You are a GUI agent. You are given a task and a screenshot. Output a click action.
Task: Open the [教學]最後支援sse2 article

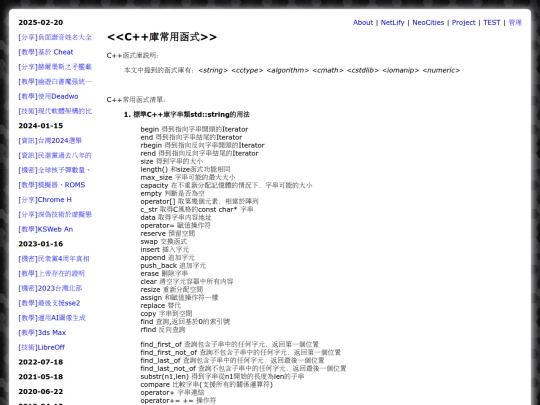pyautogui.click(x=49, y=303)
